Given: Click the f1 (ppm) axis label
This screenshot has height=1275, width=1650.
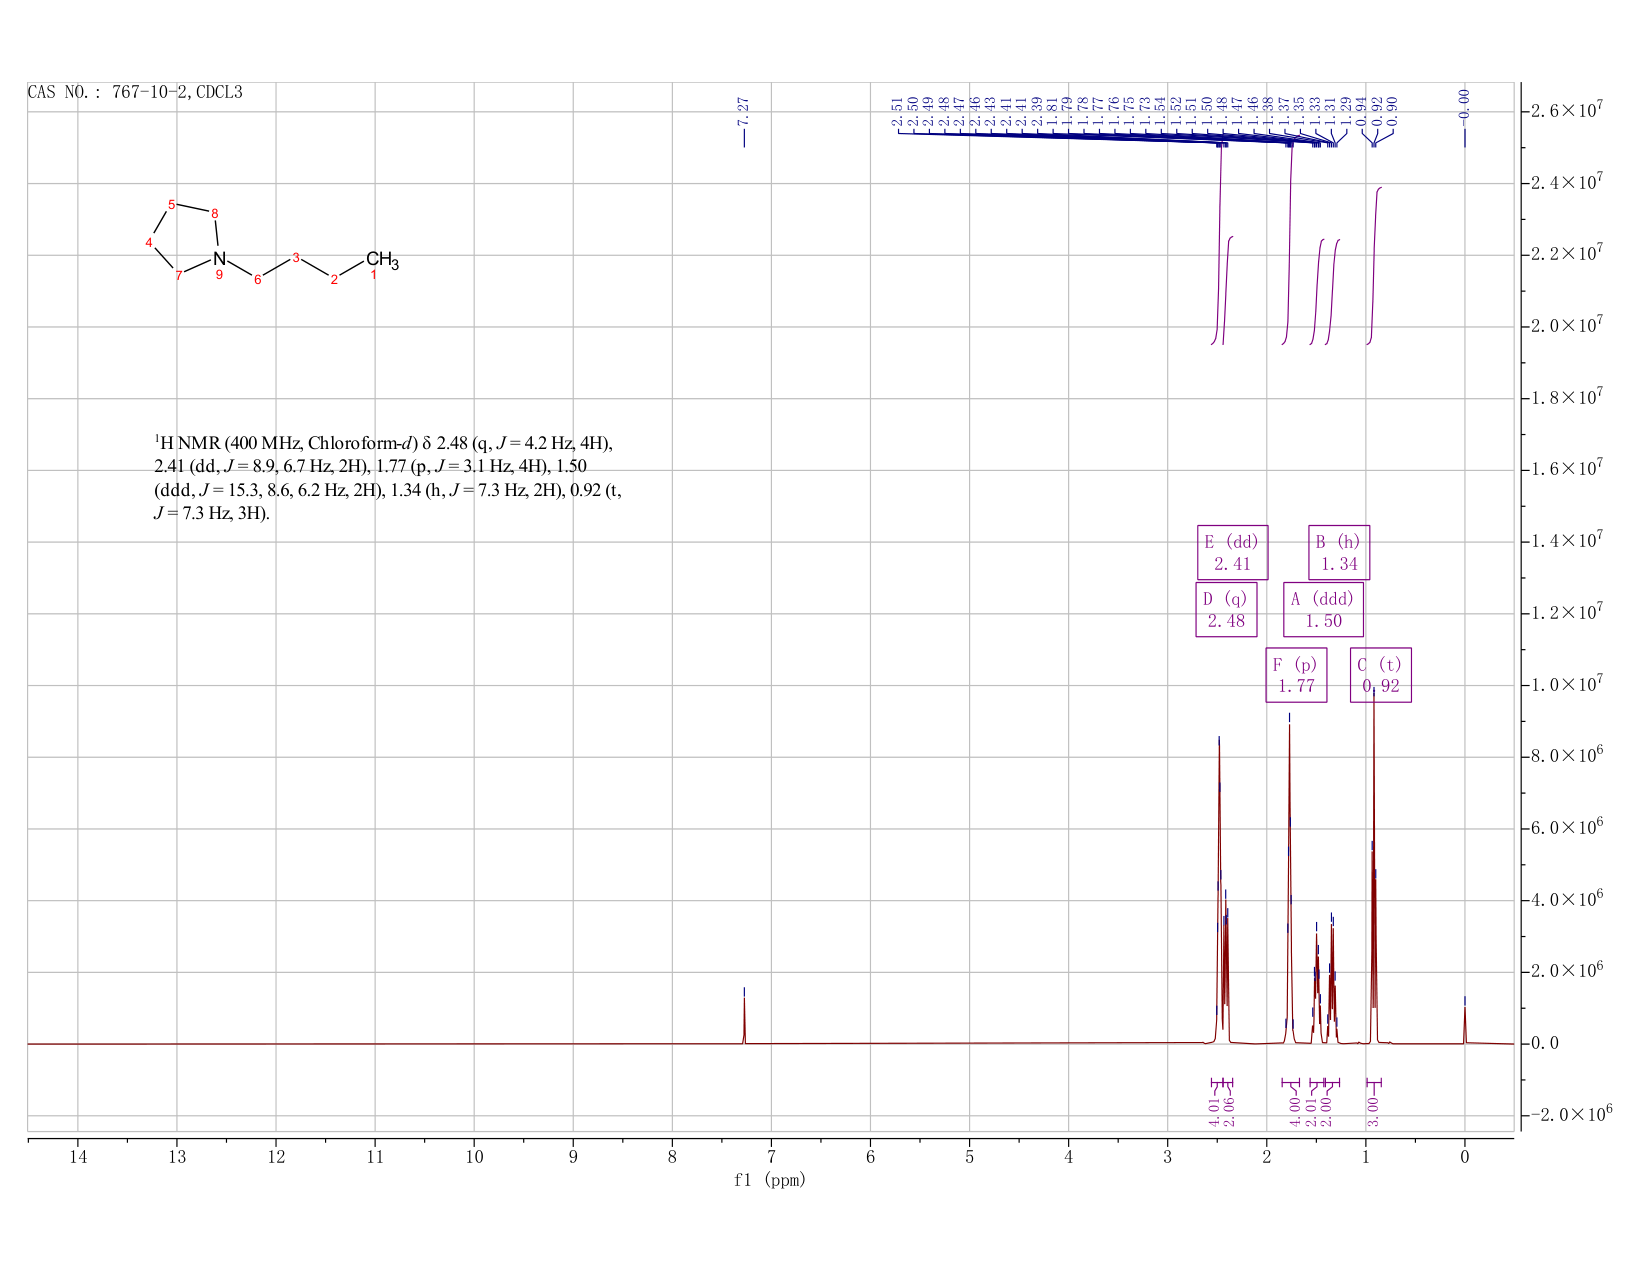Looking at the screenshot, I should pos(769,1180).
